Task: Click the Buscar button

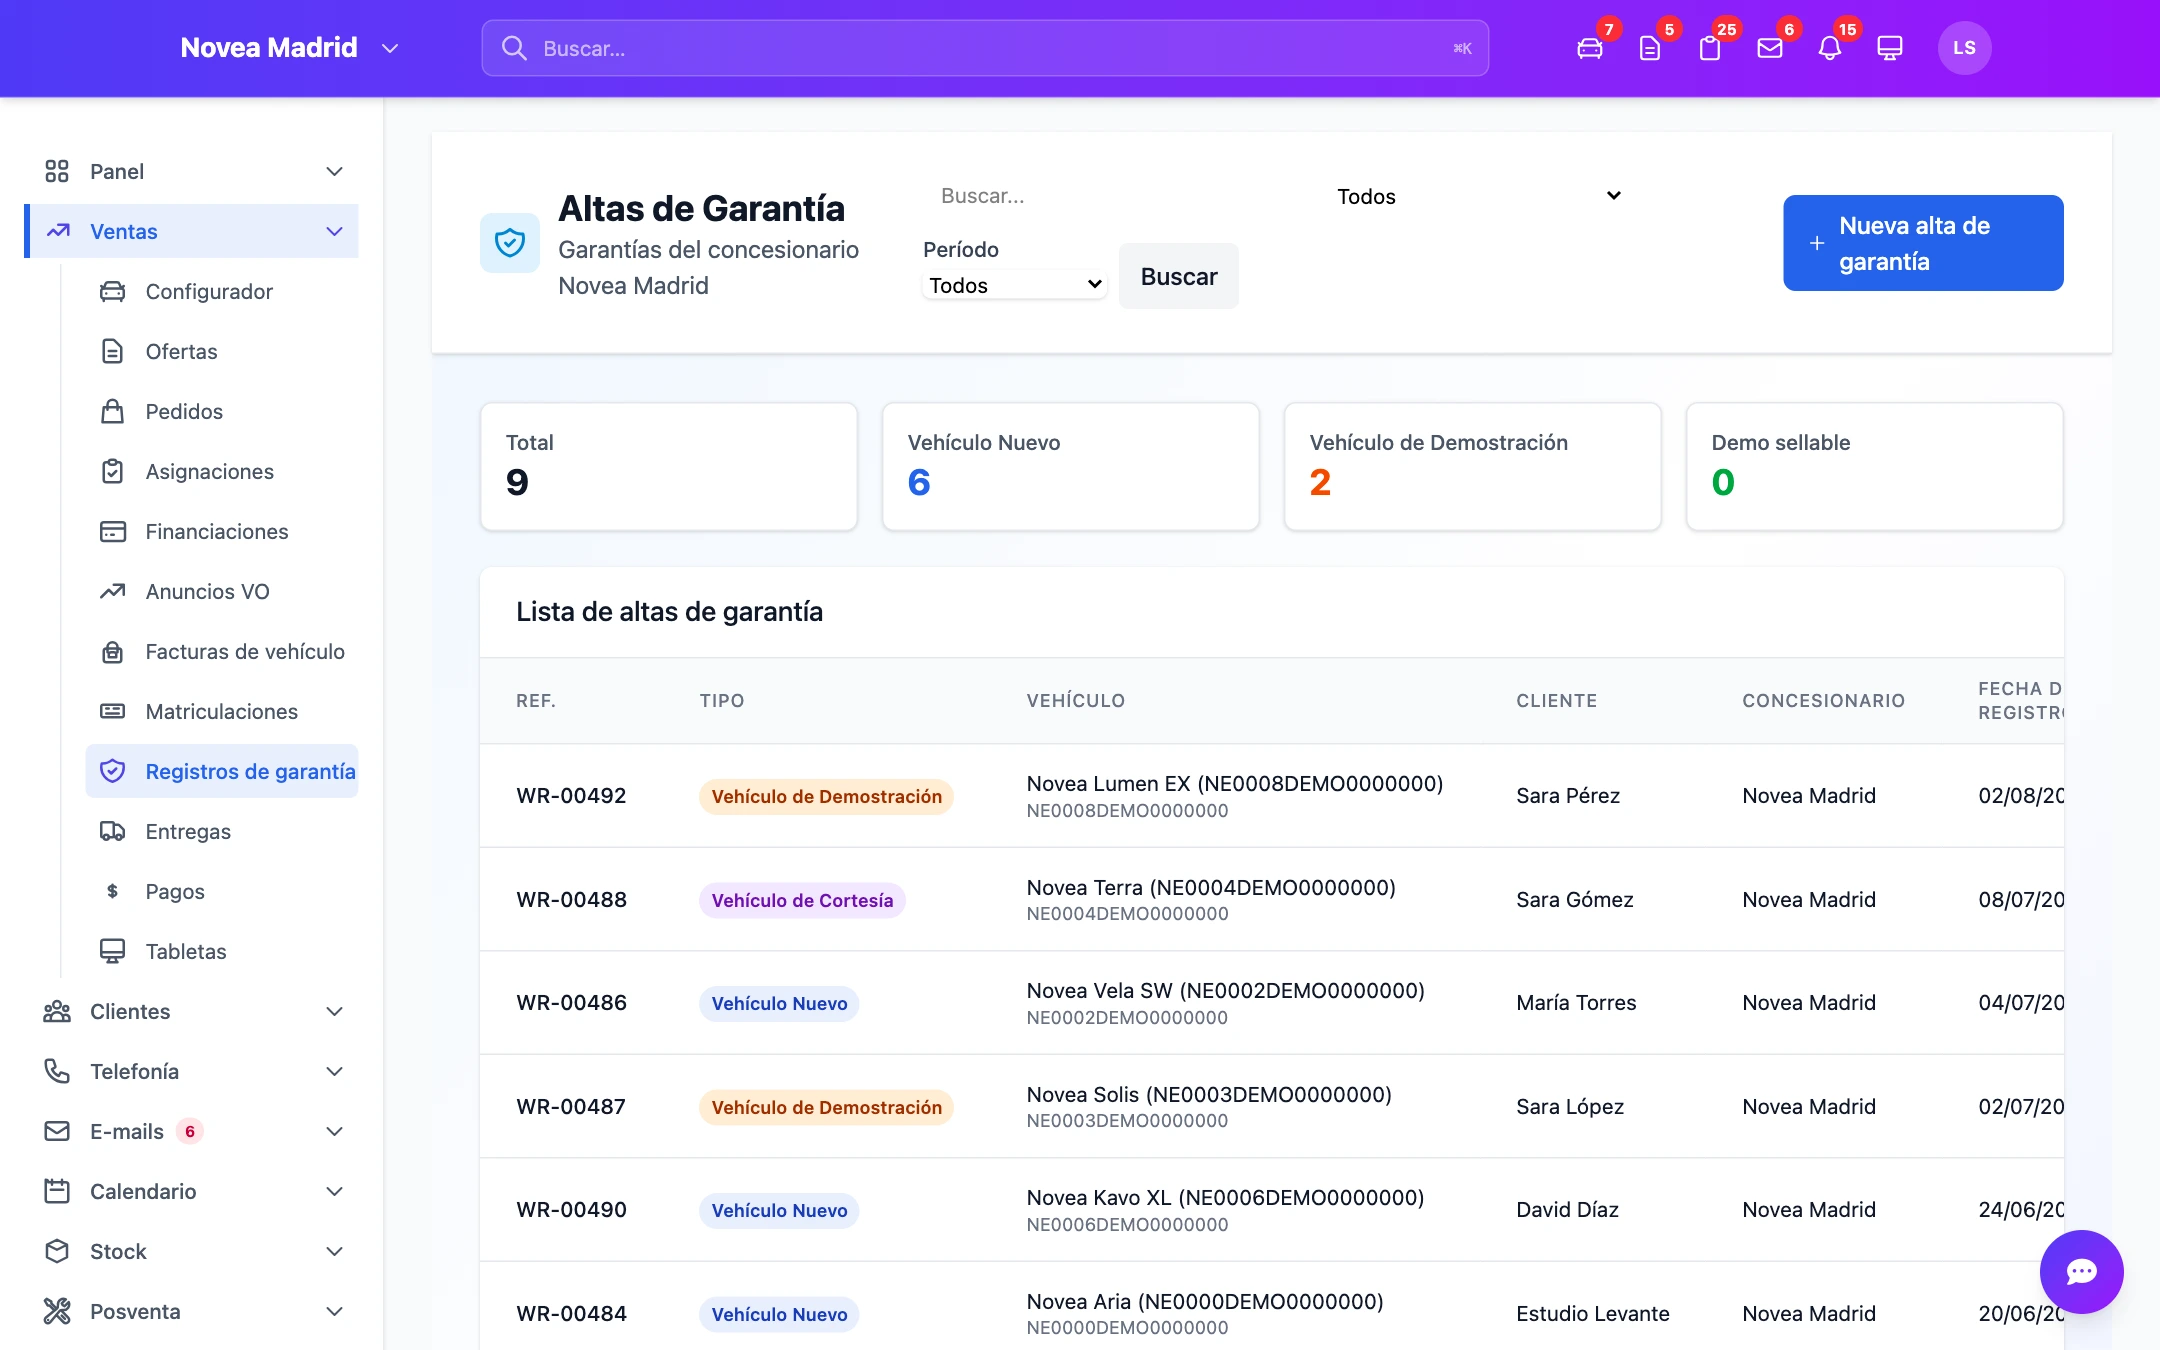Action: pyautogui.click(x=1179, y=276)
